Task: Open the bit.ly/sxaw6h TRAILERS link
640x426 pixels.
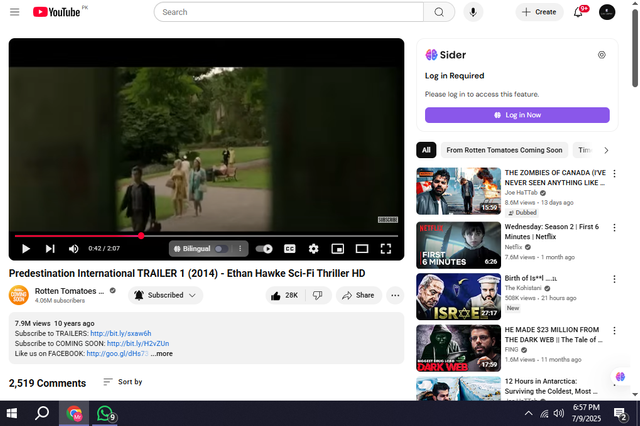Action: (x=121, y=333)
